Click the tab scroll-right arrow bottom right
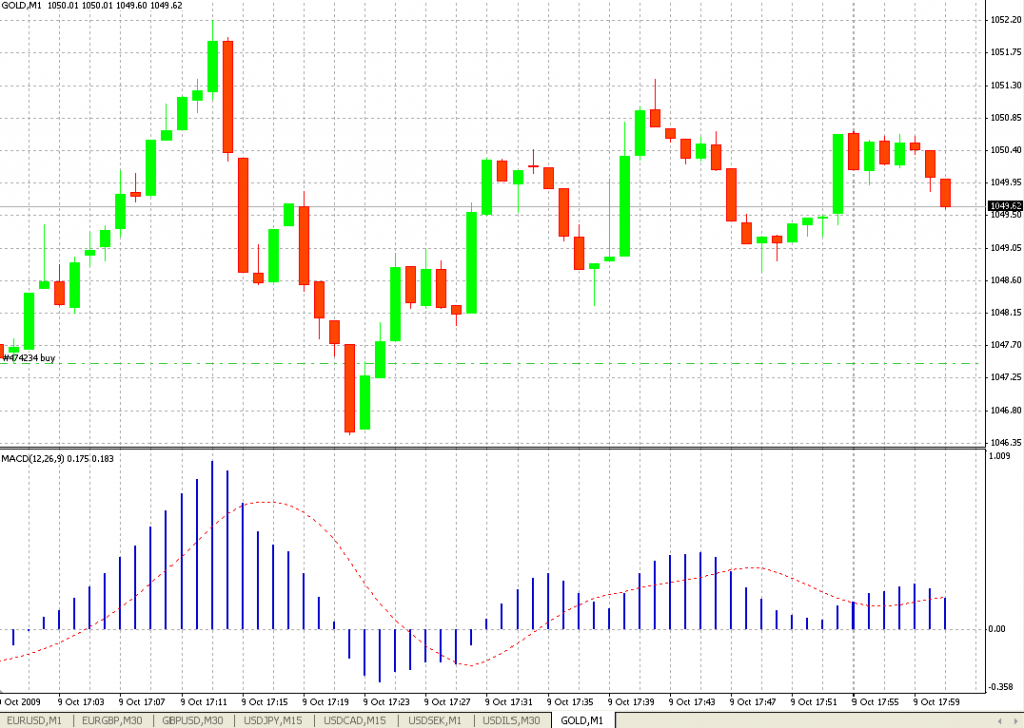The height and width of the screenshot is (728, 1024). coord(1016,721)
